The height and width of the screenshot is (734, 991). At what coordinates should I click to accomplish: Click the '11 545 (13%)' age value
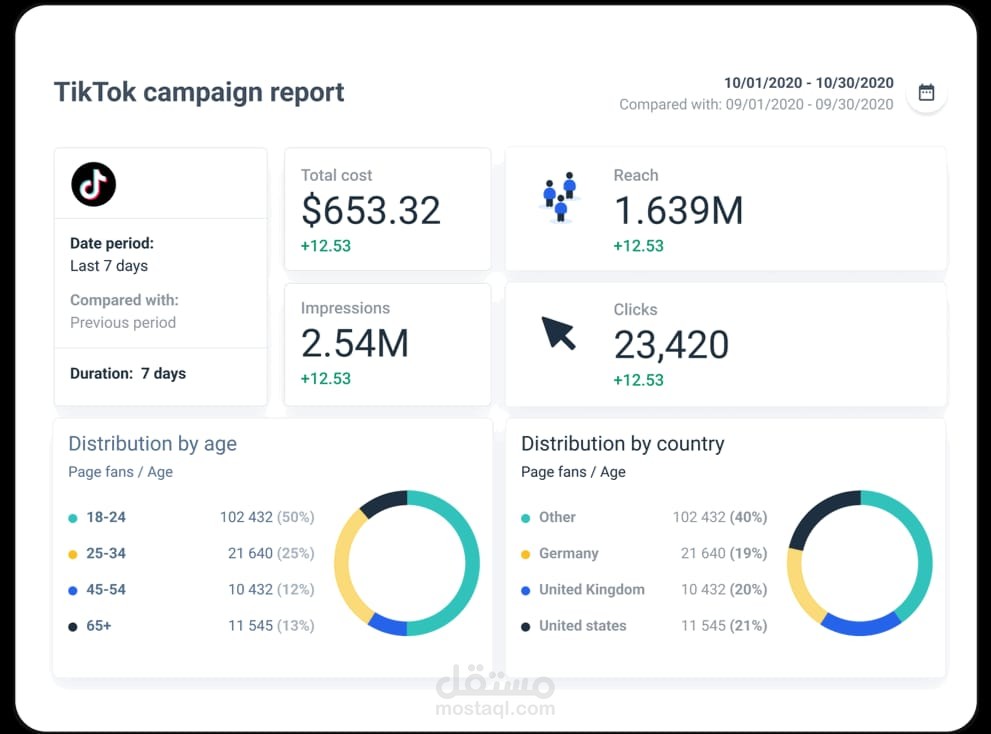271,626
